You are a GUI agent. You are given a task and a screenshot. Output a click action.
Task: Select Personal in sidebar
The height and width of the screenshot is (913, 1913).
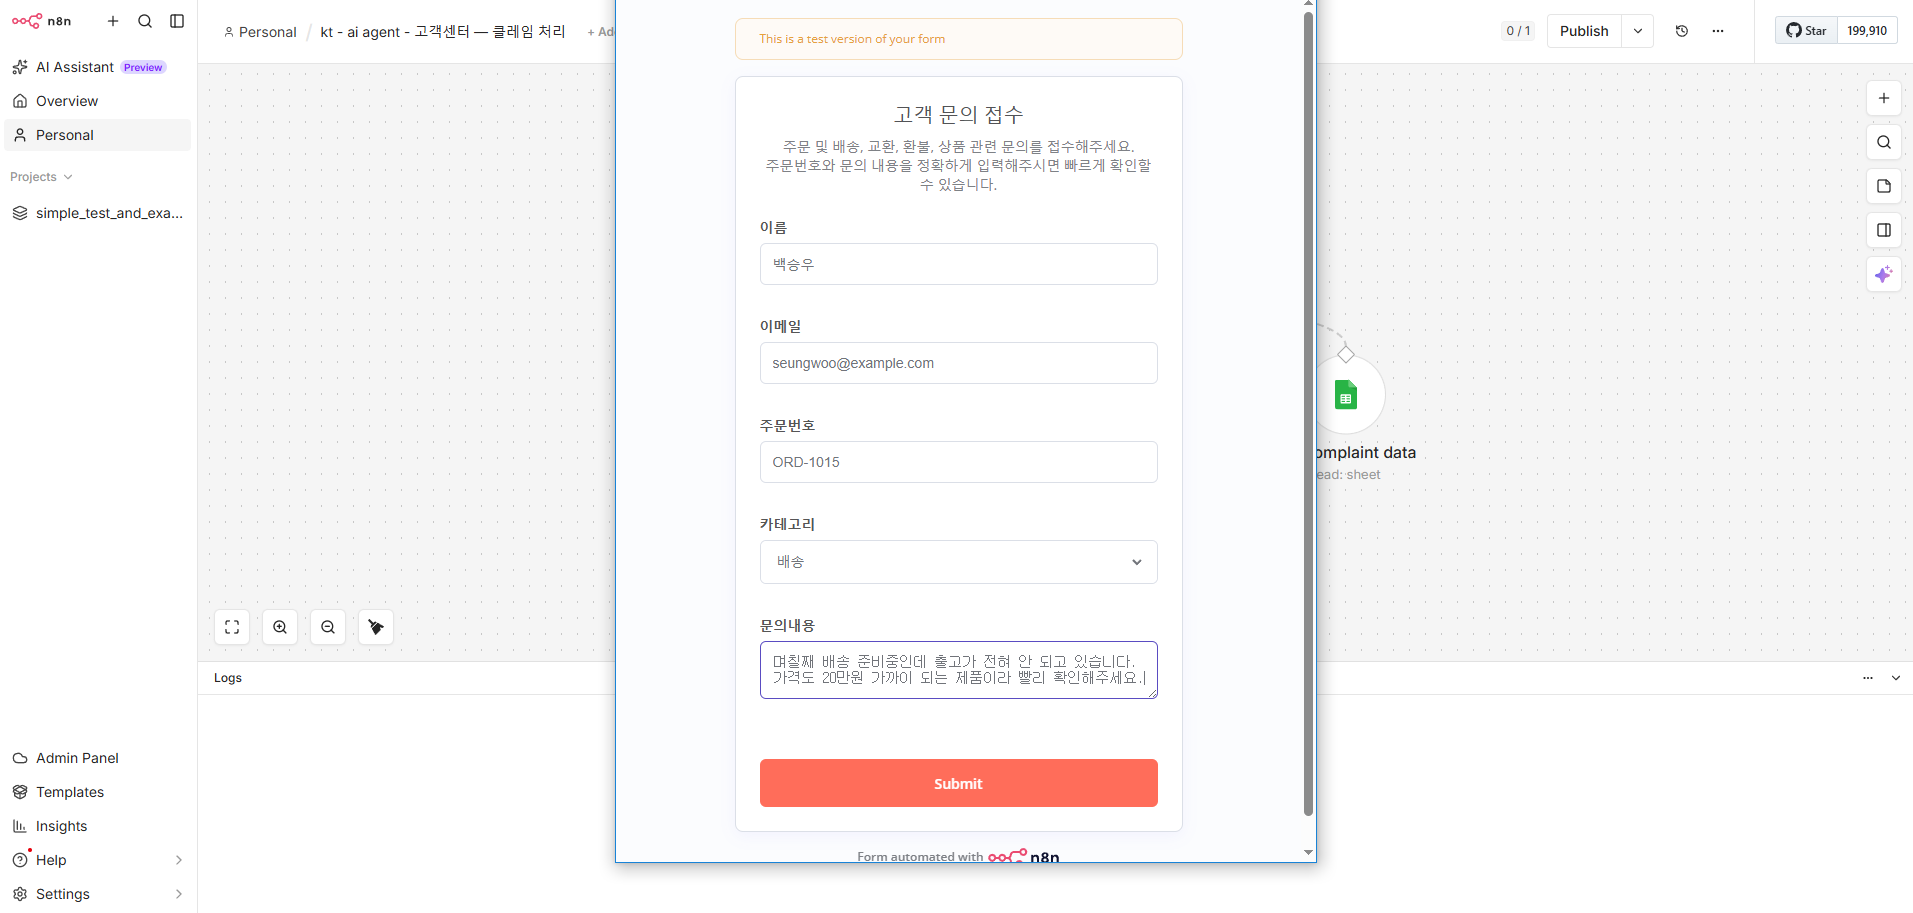[97, 135]
